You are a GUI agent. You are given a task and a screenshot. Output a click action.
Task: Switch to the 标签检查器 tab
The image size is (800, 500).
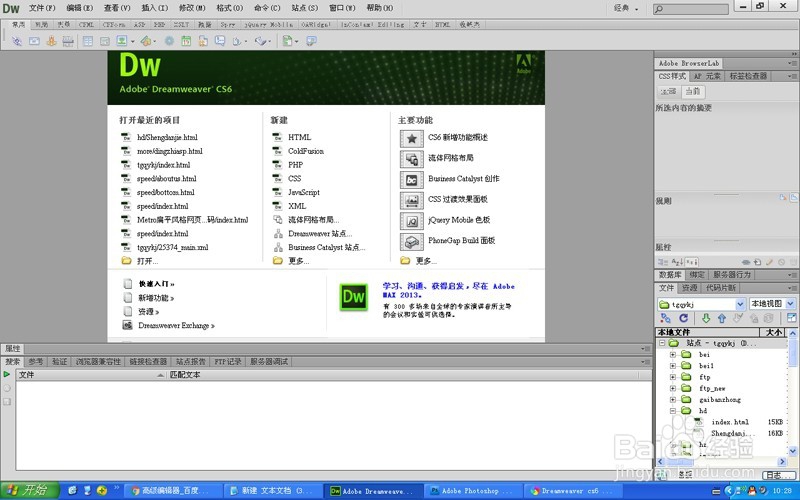748,76
